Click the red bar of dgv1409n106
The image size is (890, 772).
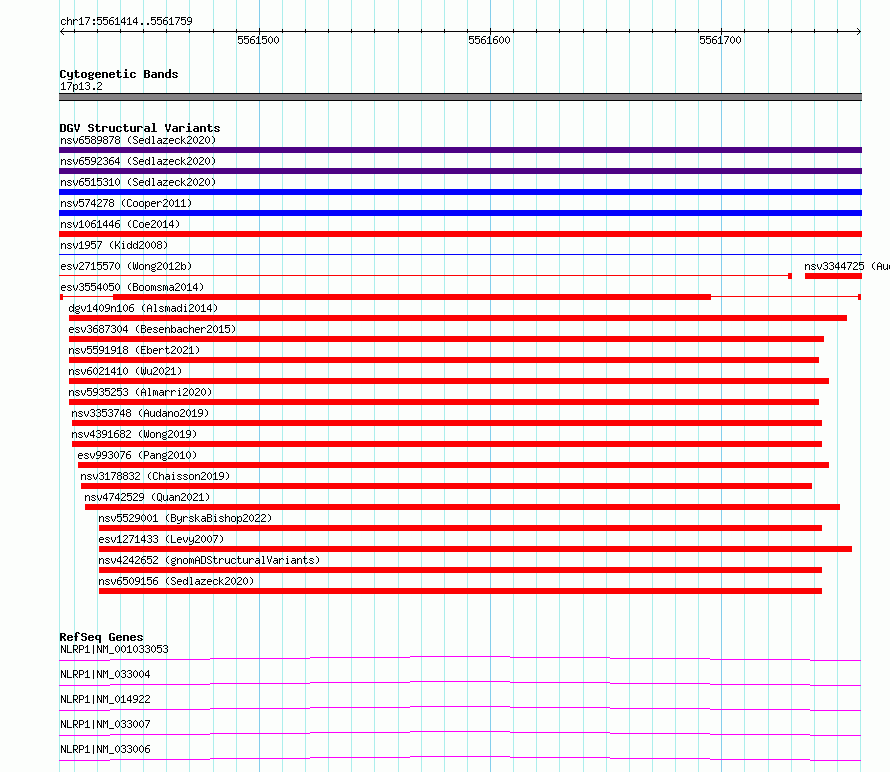click(457, 318)
